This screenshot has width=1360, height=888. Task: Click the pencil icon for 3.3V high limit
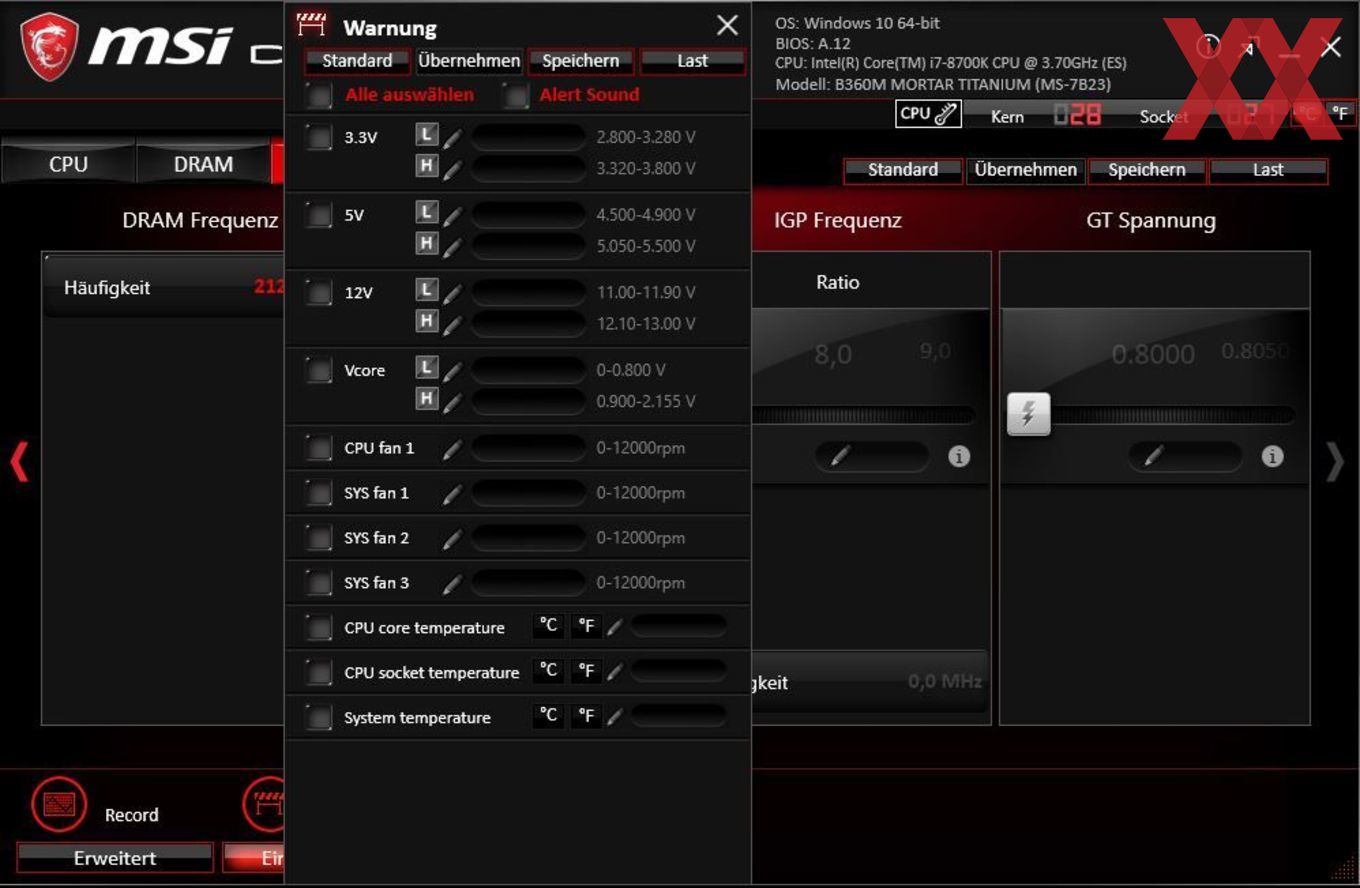point(453,169)
